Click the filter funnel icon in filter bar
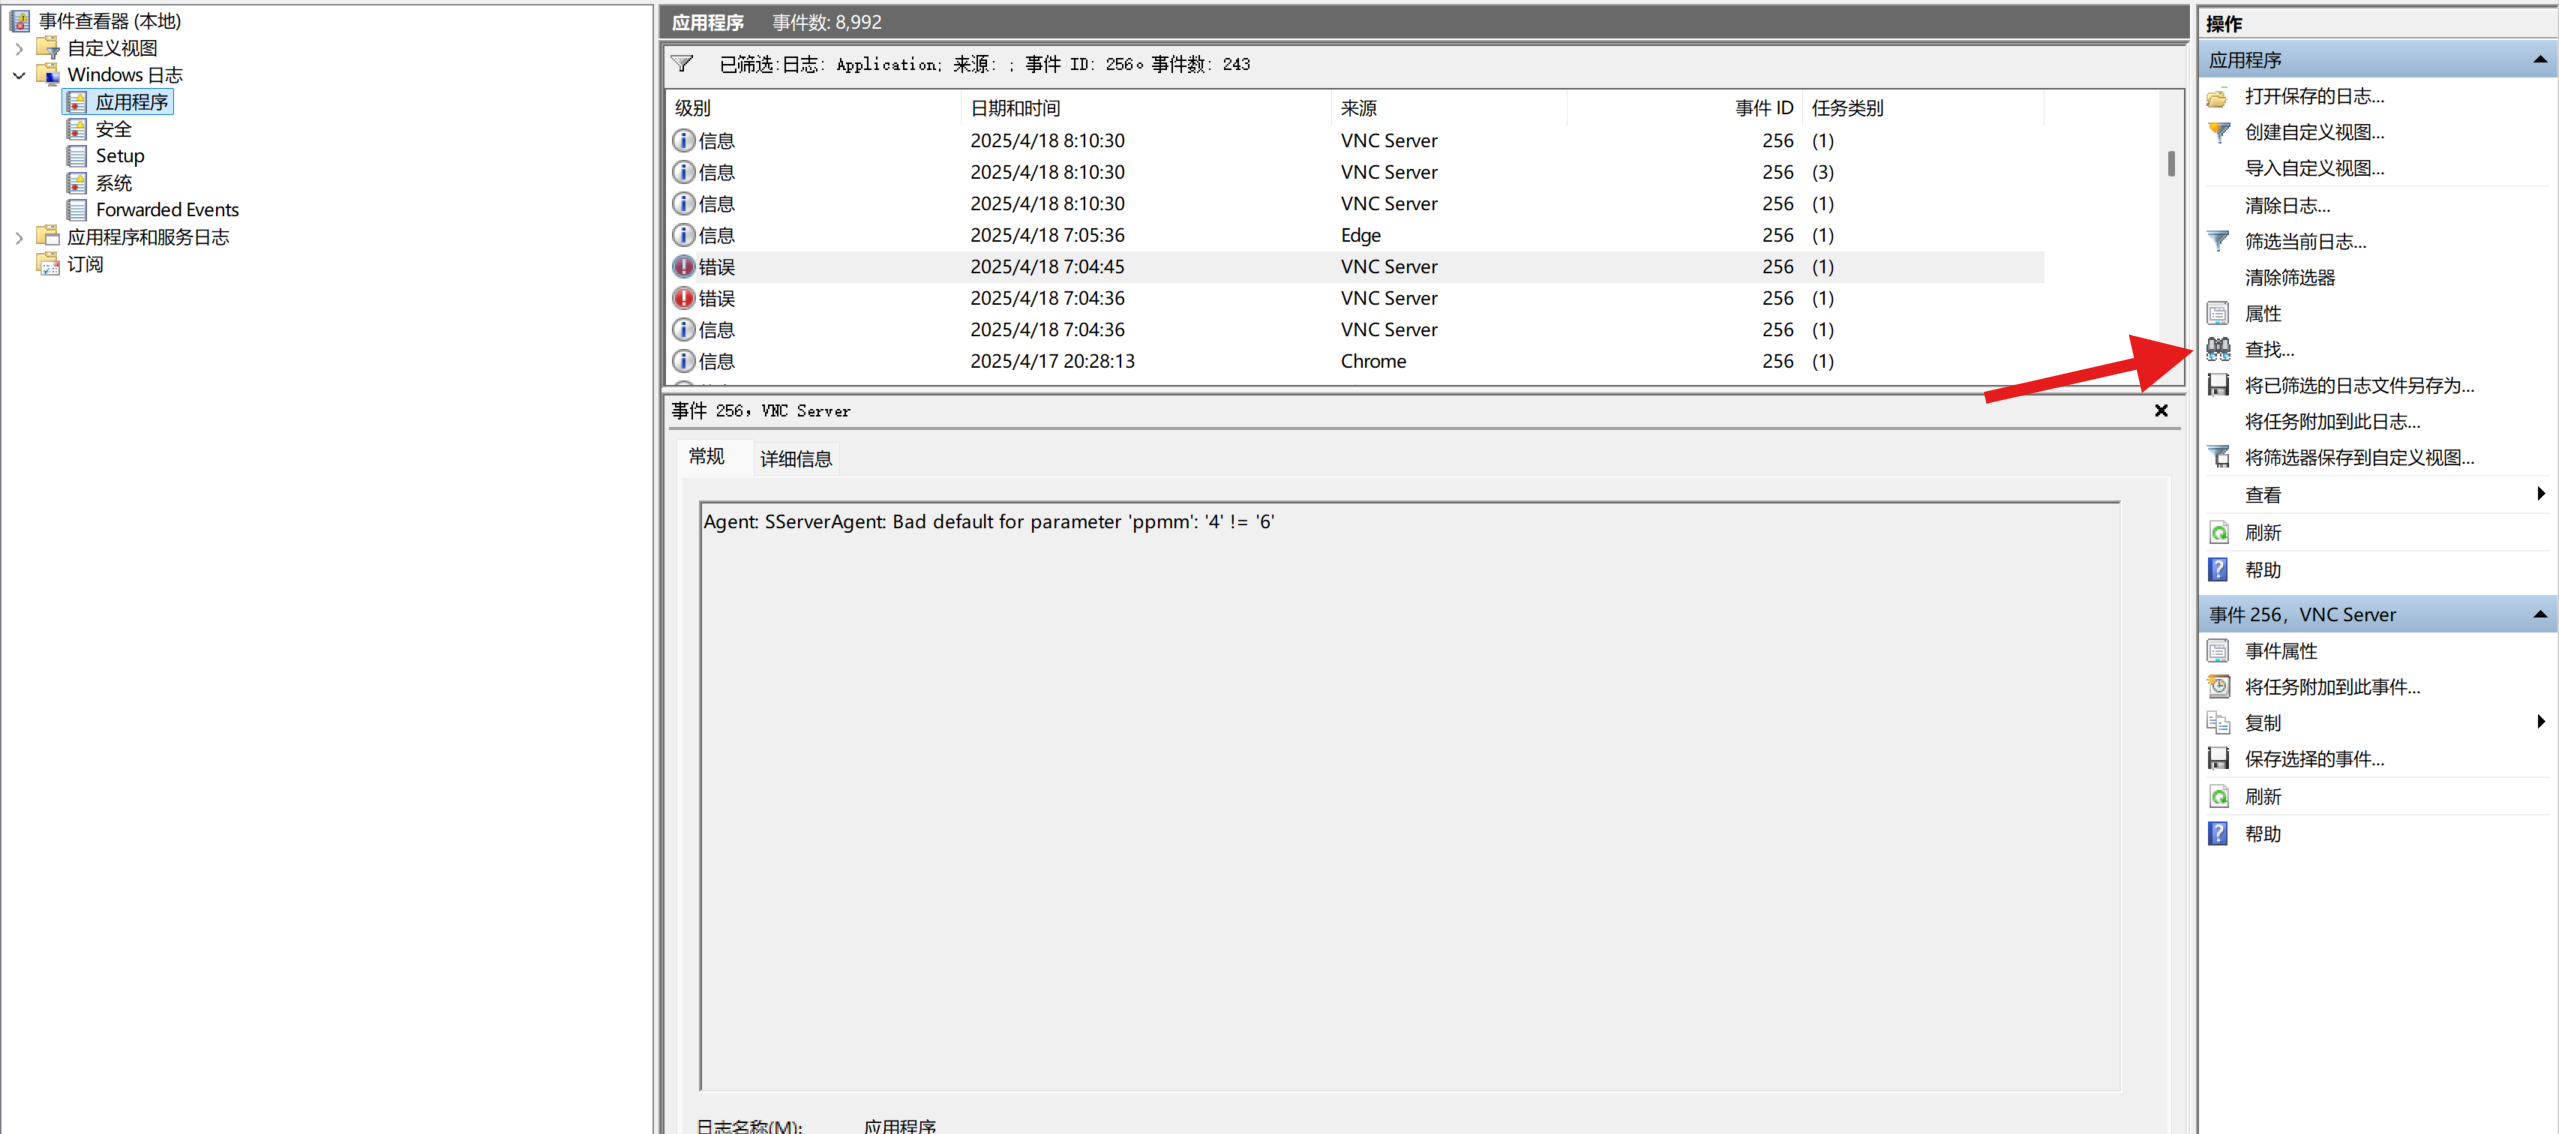2559x1134 pixels. pyautogui.click(x=683, y=64)
